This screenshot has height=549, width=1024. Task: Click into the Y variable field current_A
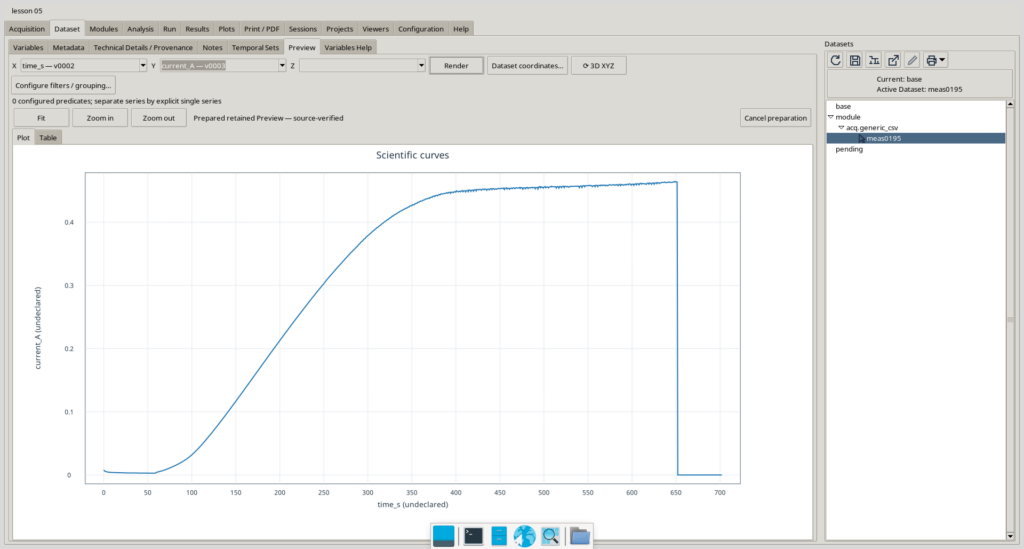219,65
